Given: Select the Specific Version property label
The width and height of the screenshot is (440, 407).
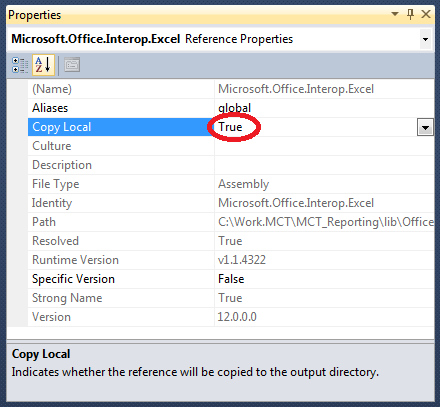Looking at the screenshot, I should click(x=73, y=279).
